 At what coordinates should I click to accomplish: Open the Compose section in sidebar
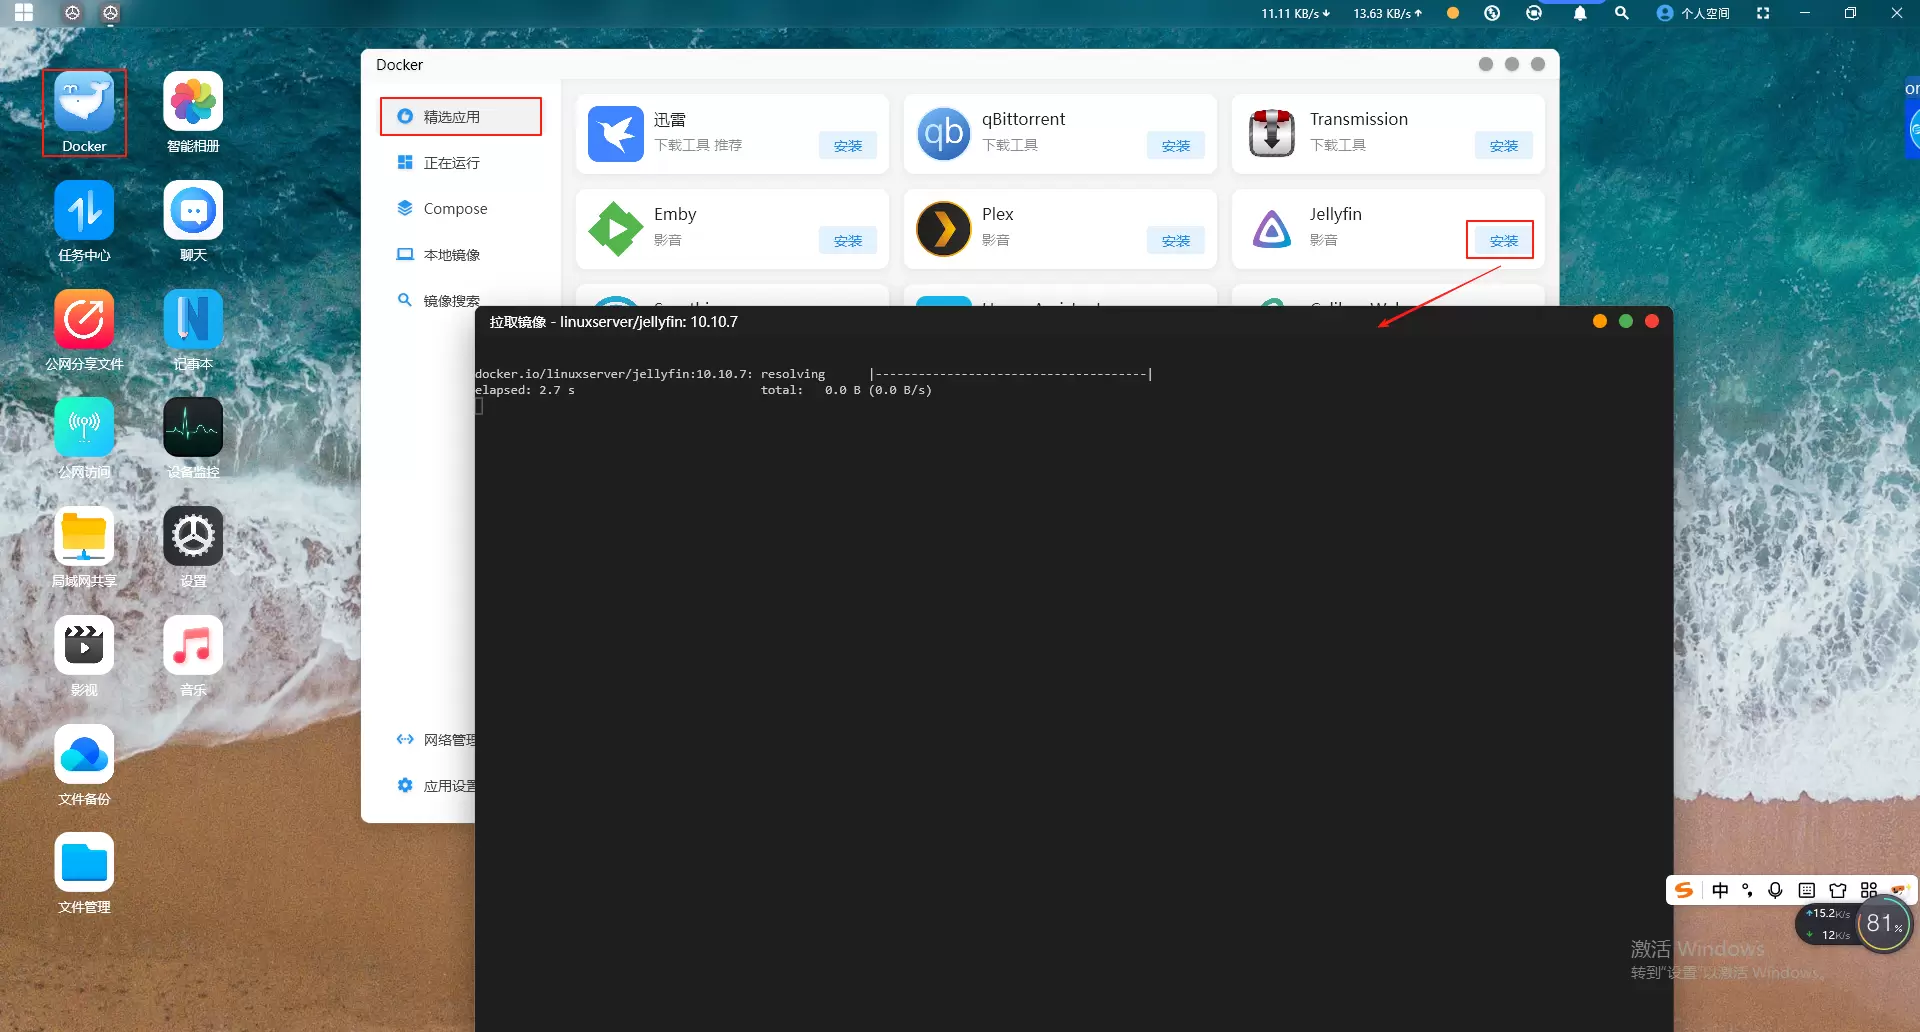455,209
